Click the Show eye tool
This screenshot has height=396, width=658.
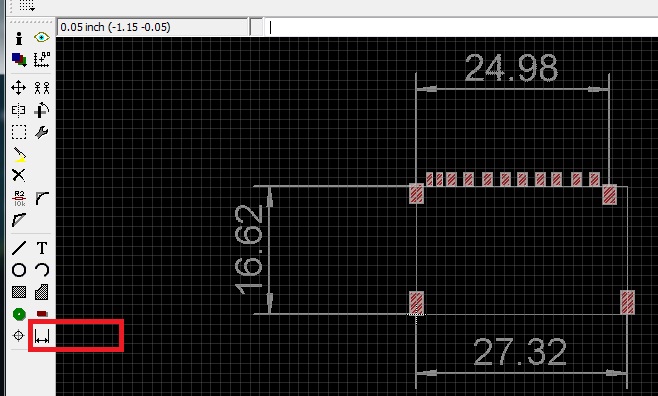pyautogui.click(x=42, y=37)
